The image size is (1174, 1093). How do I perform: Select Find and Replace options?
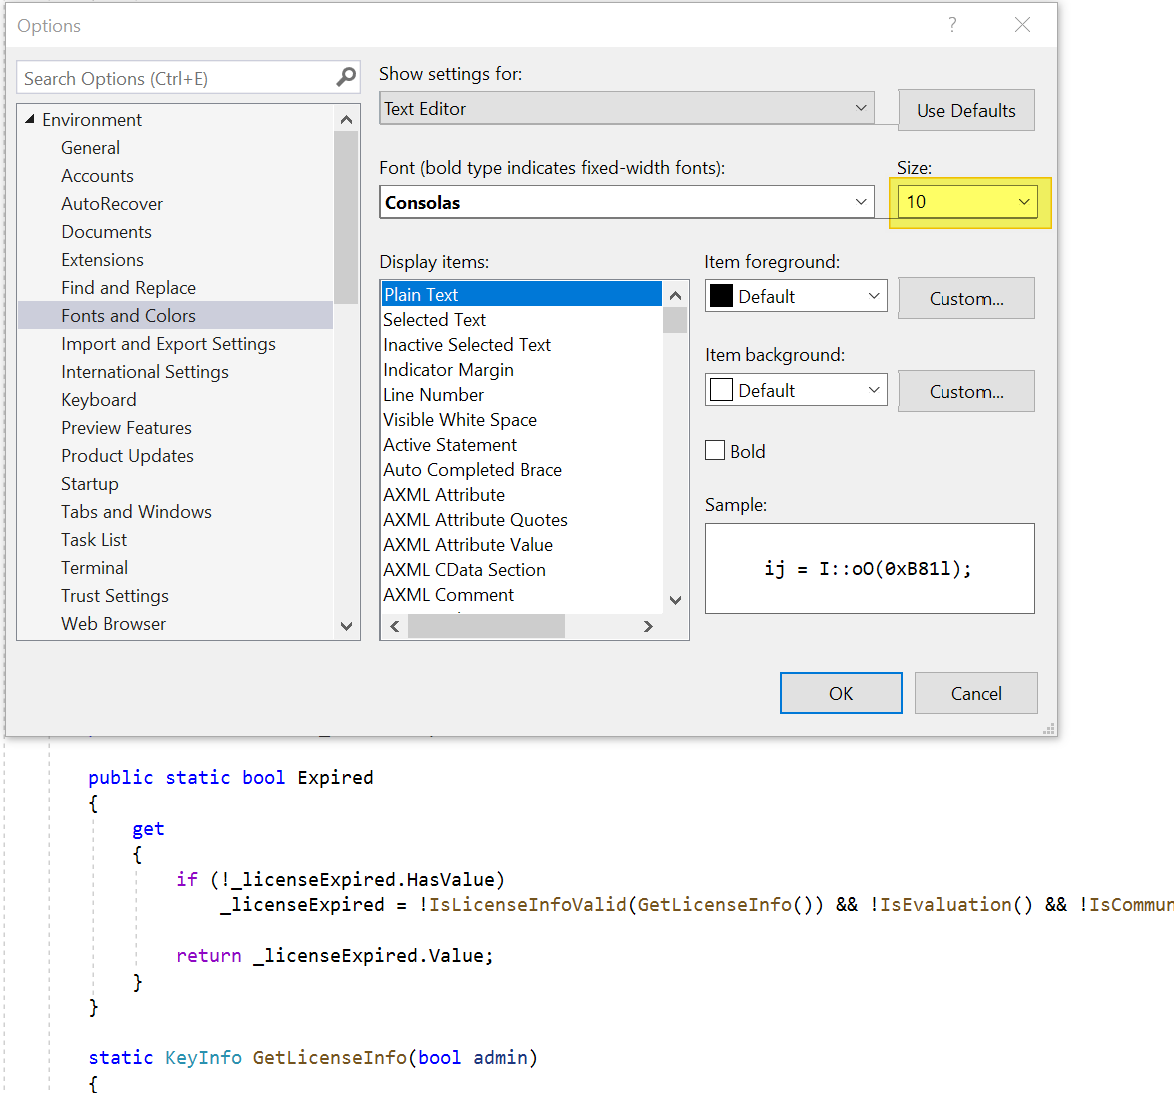(128, 288)
